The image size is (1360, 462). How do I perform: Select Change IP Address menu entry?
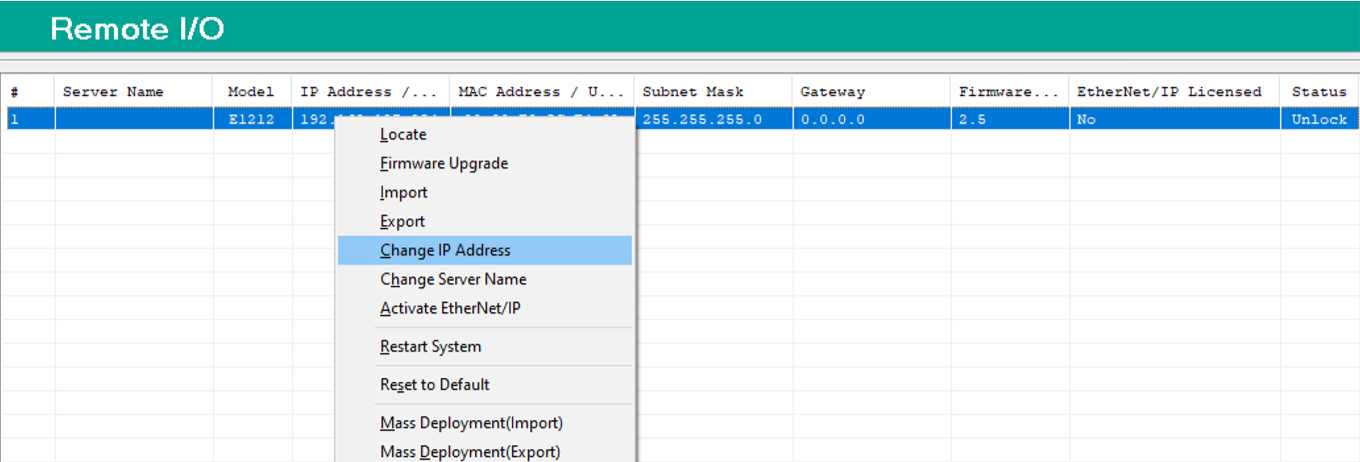click(x=445, y=250)
